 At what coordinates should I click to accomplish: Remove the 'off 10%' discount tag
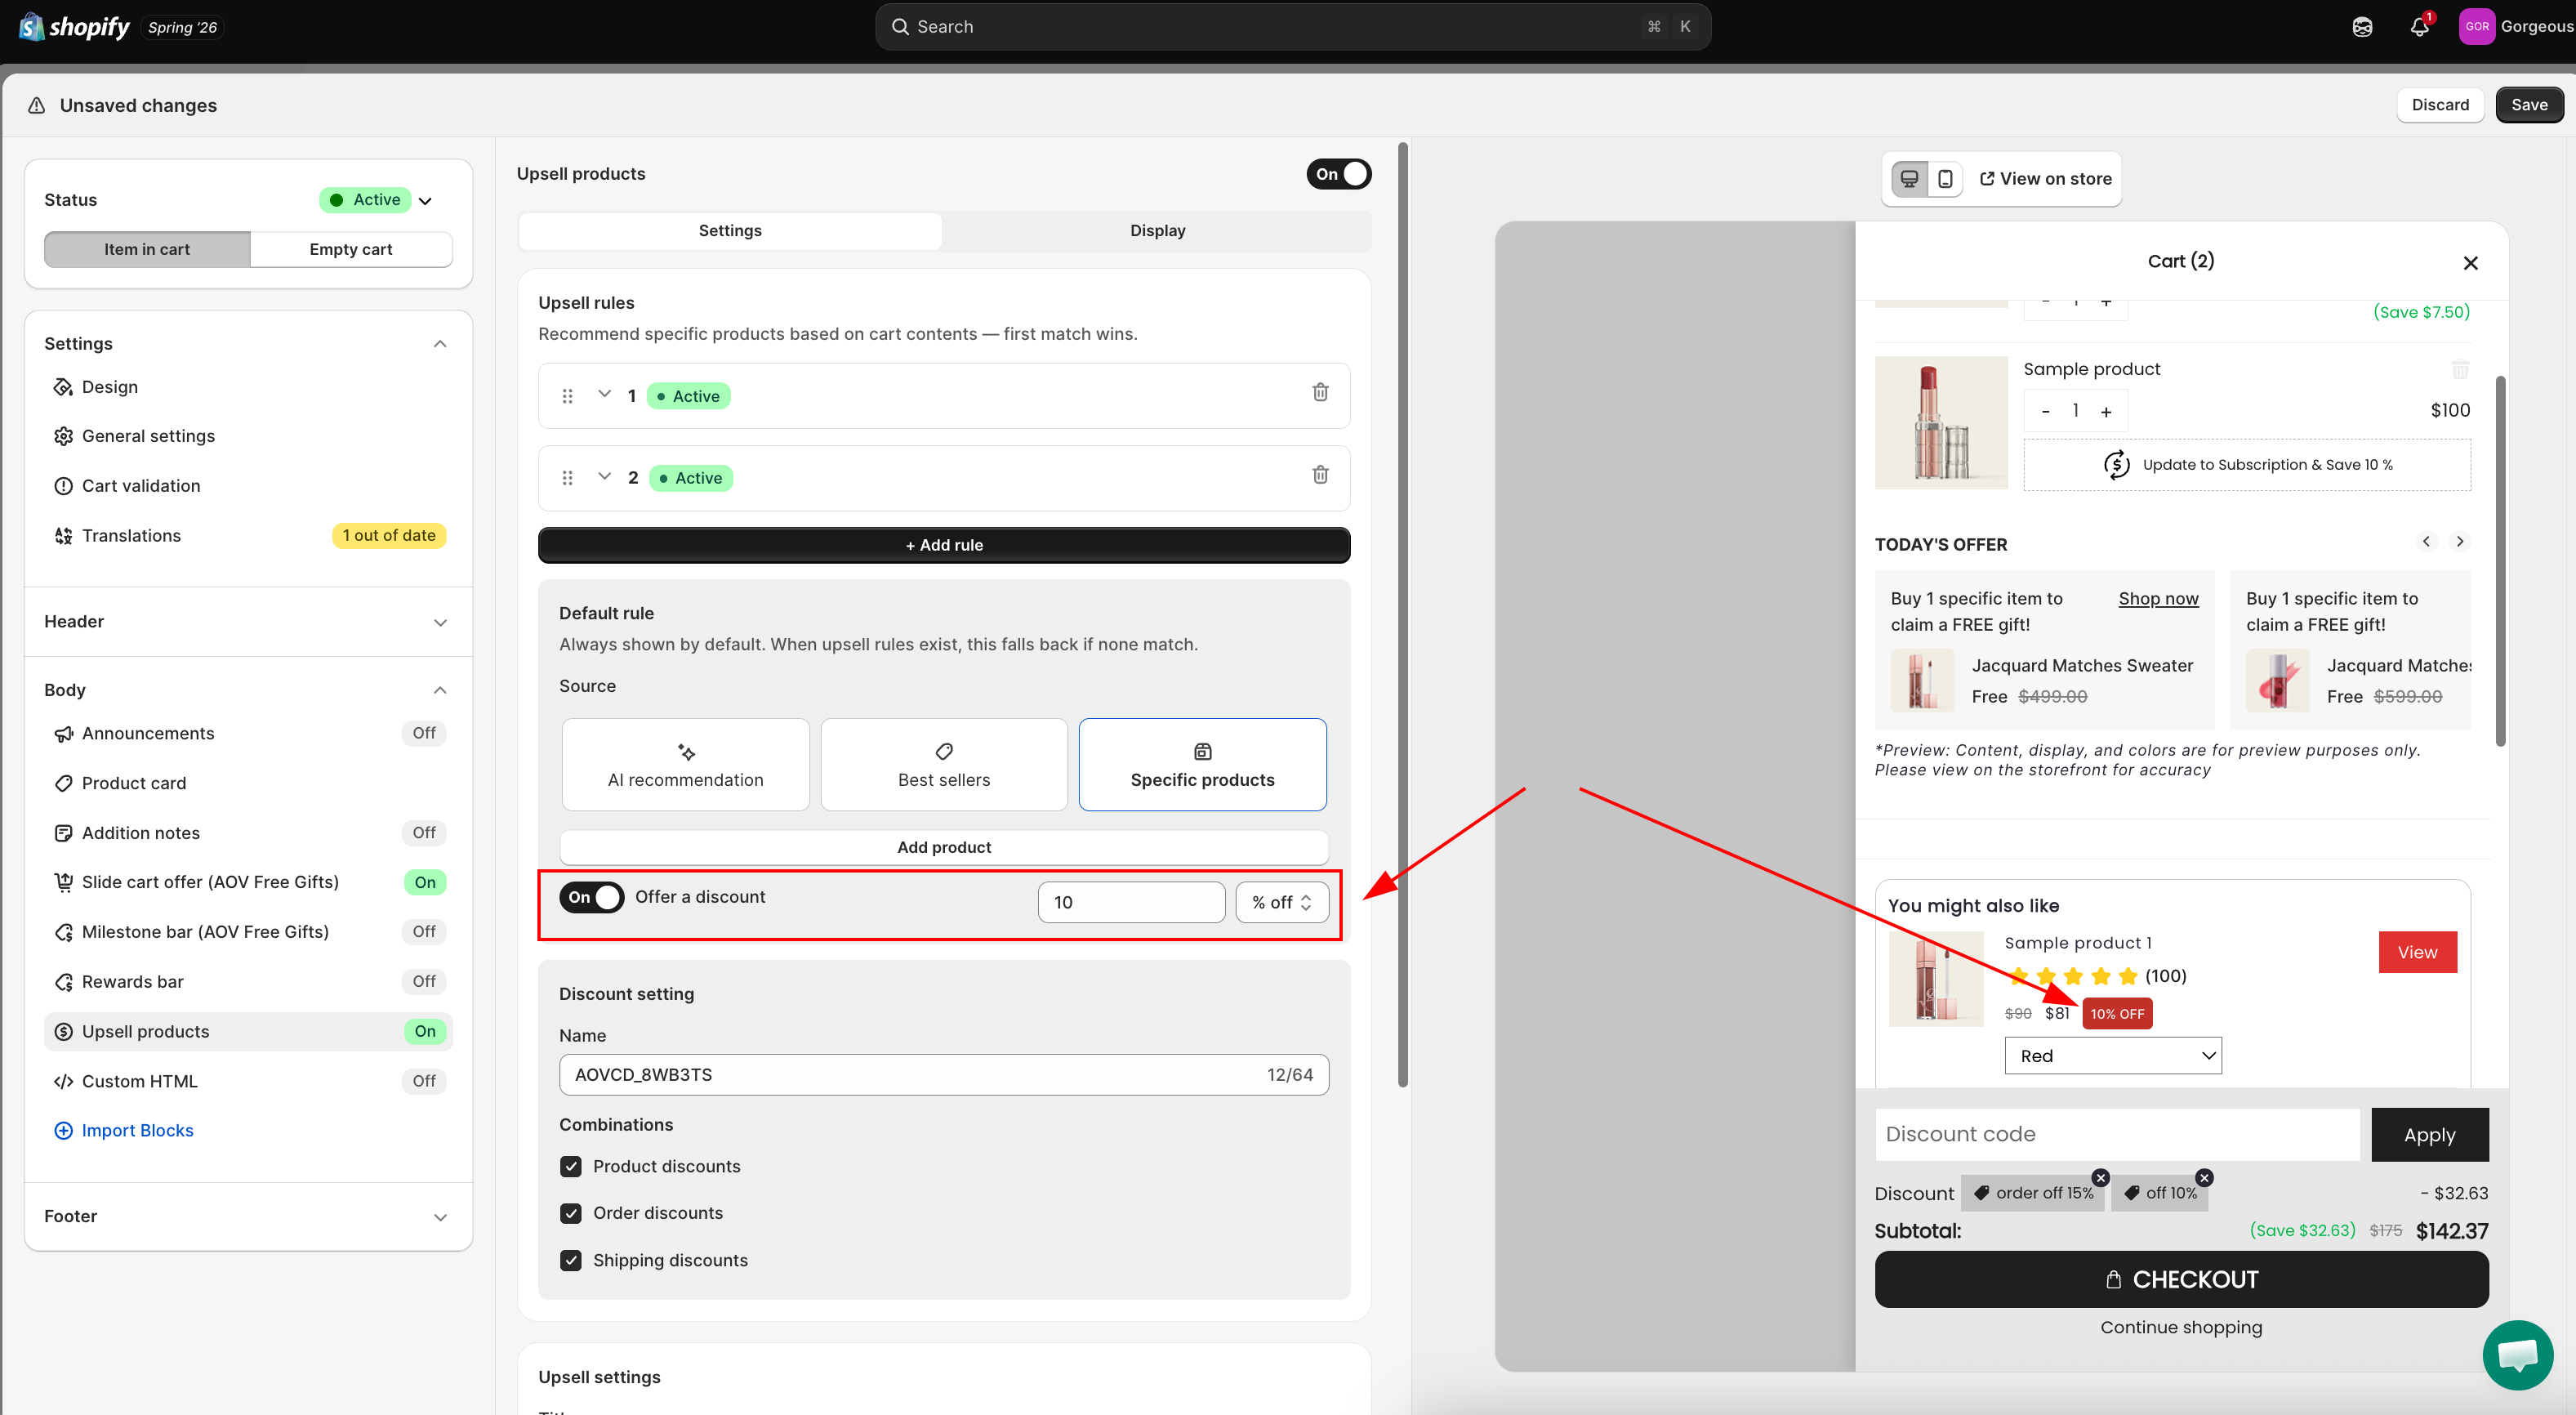[x=2204, y=1177]
